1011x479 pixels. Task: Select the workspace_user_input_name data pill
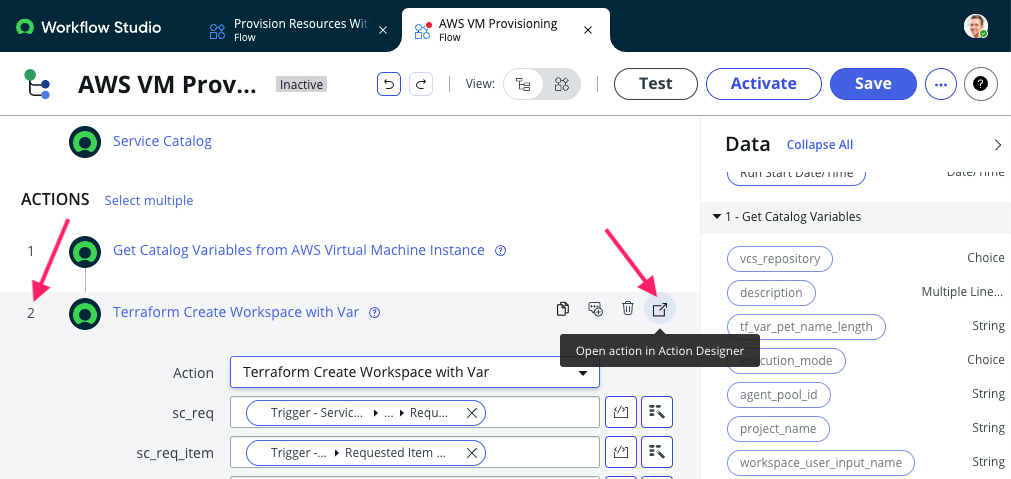821,463
